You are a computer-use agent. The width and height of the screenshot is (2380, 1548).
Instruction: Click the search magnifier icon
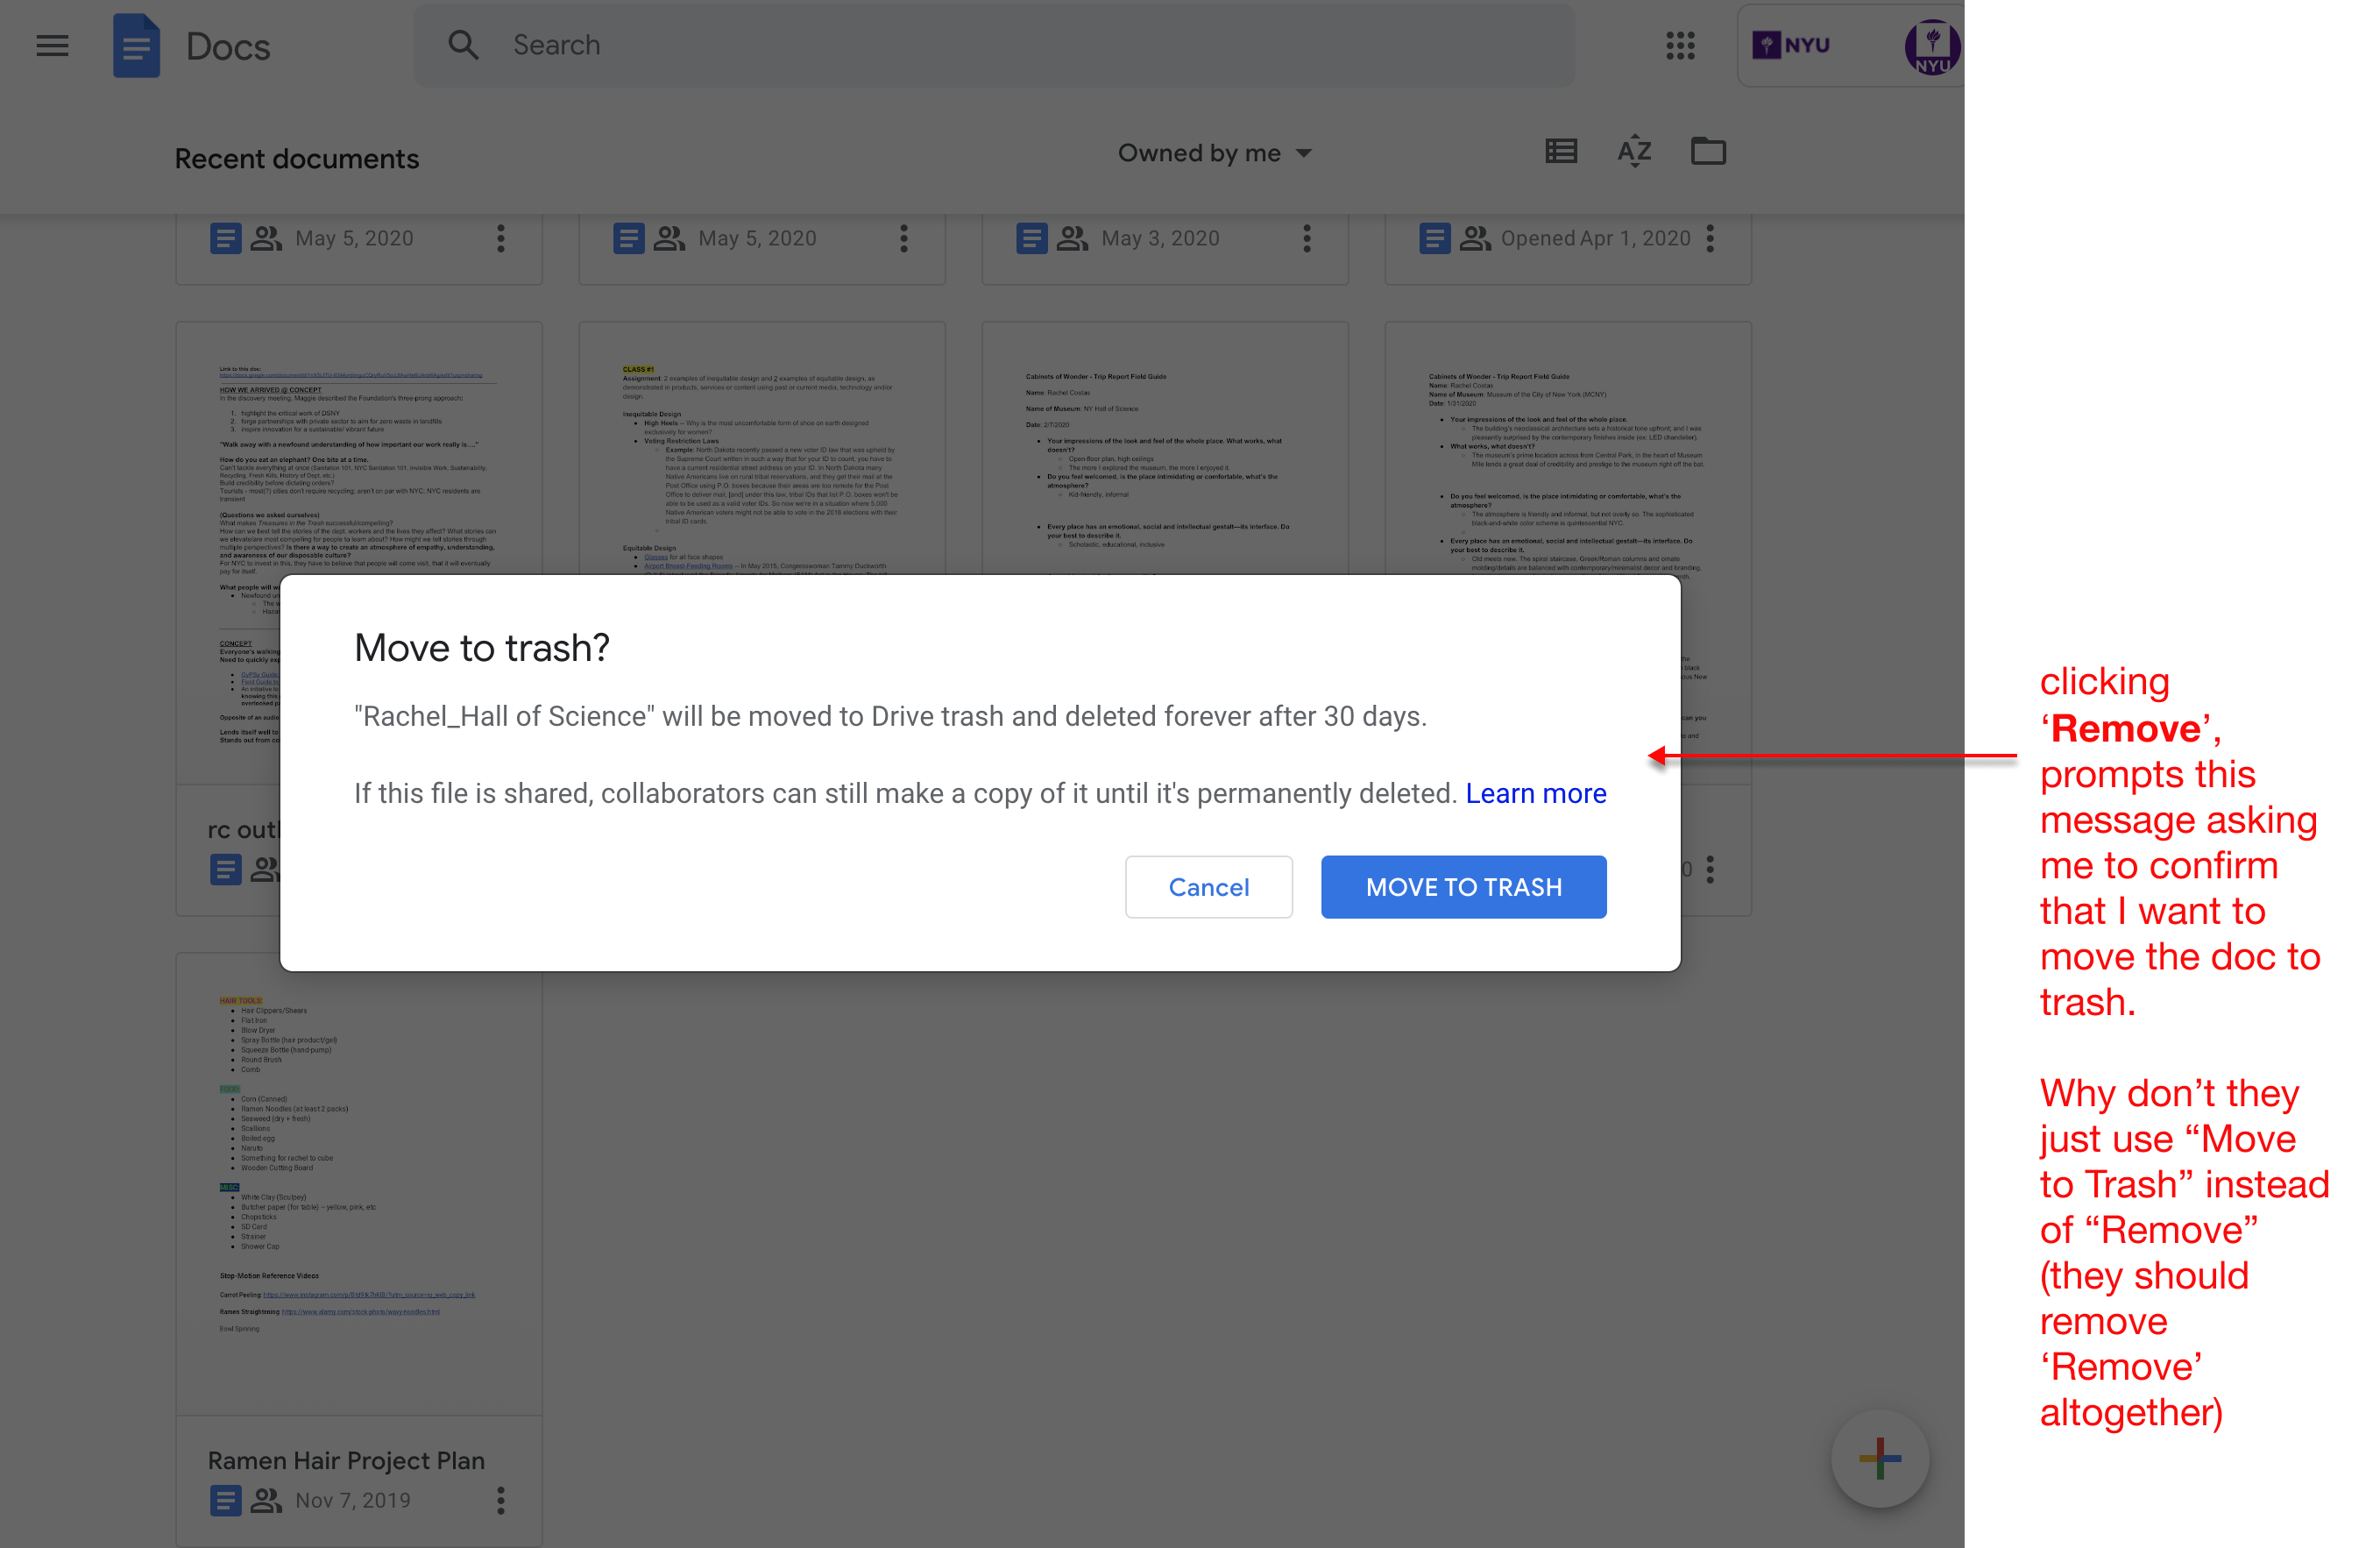click(463, 45)
